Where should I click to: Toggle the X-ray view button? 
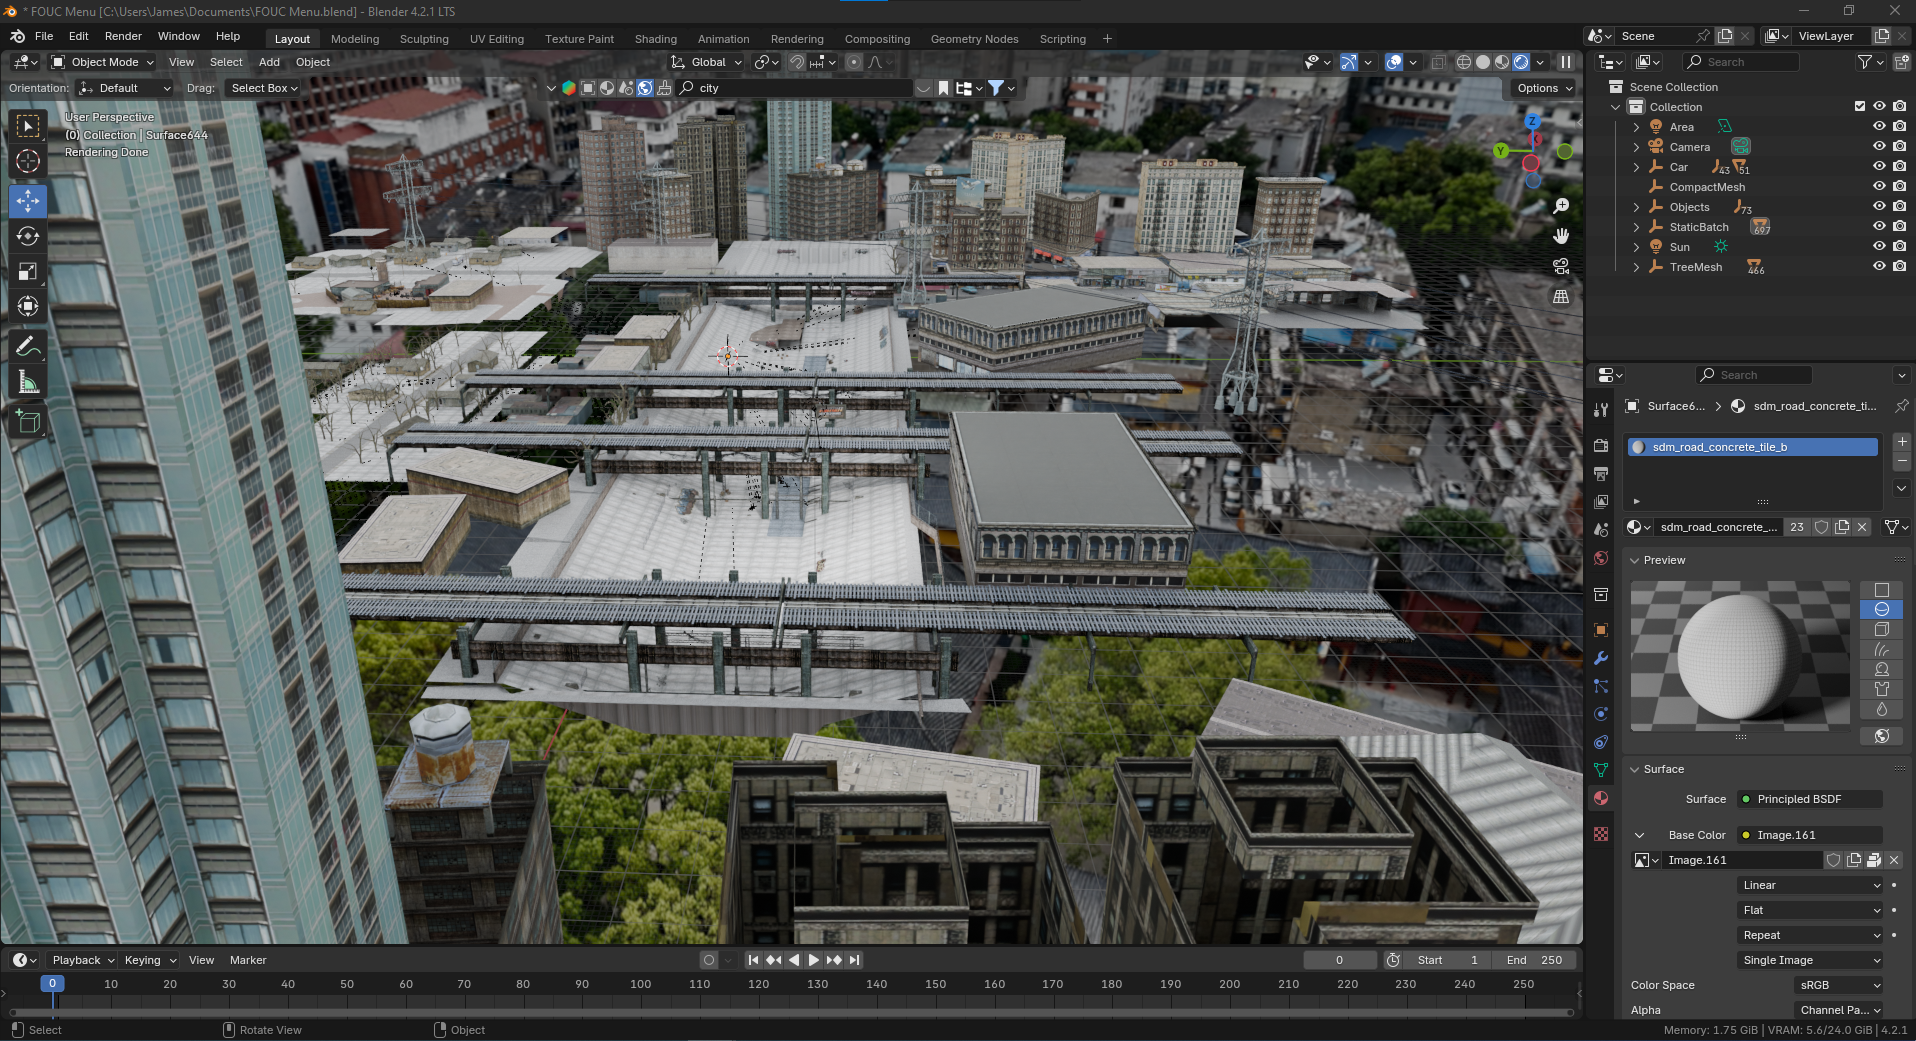[x=1438, y=62]
